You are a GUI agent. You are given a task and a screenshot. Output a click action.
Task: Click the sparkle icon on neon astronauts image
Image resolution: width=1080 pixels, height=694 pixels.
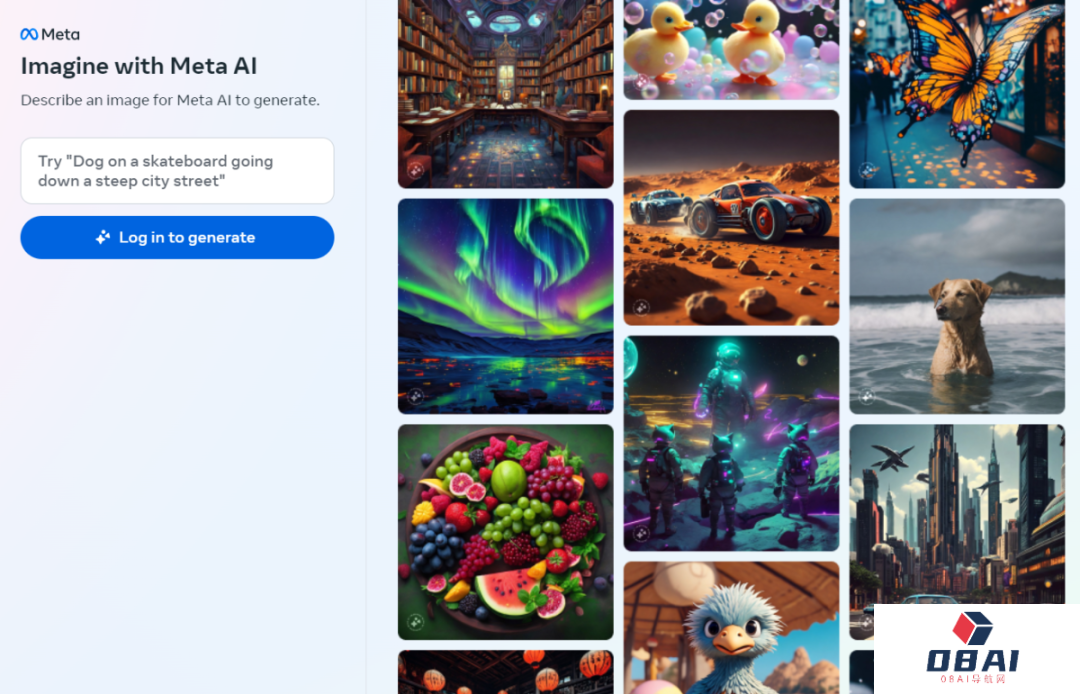click(641, 533)
